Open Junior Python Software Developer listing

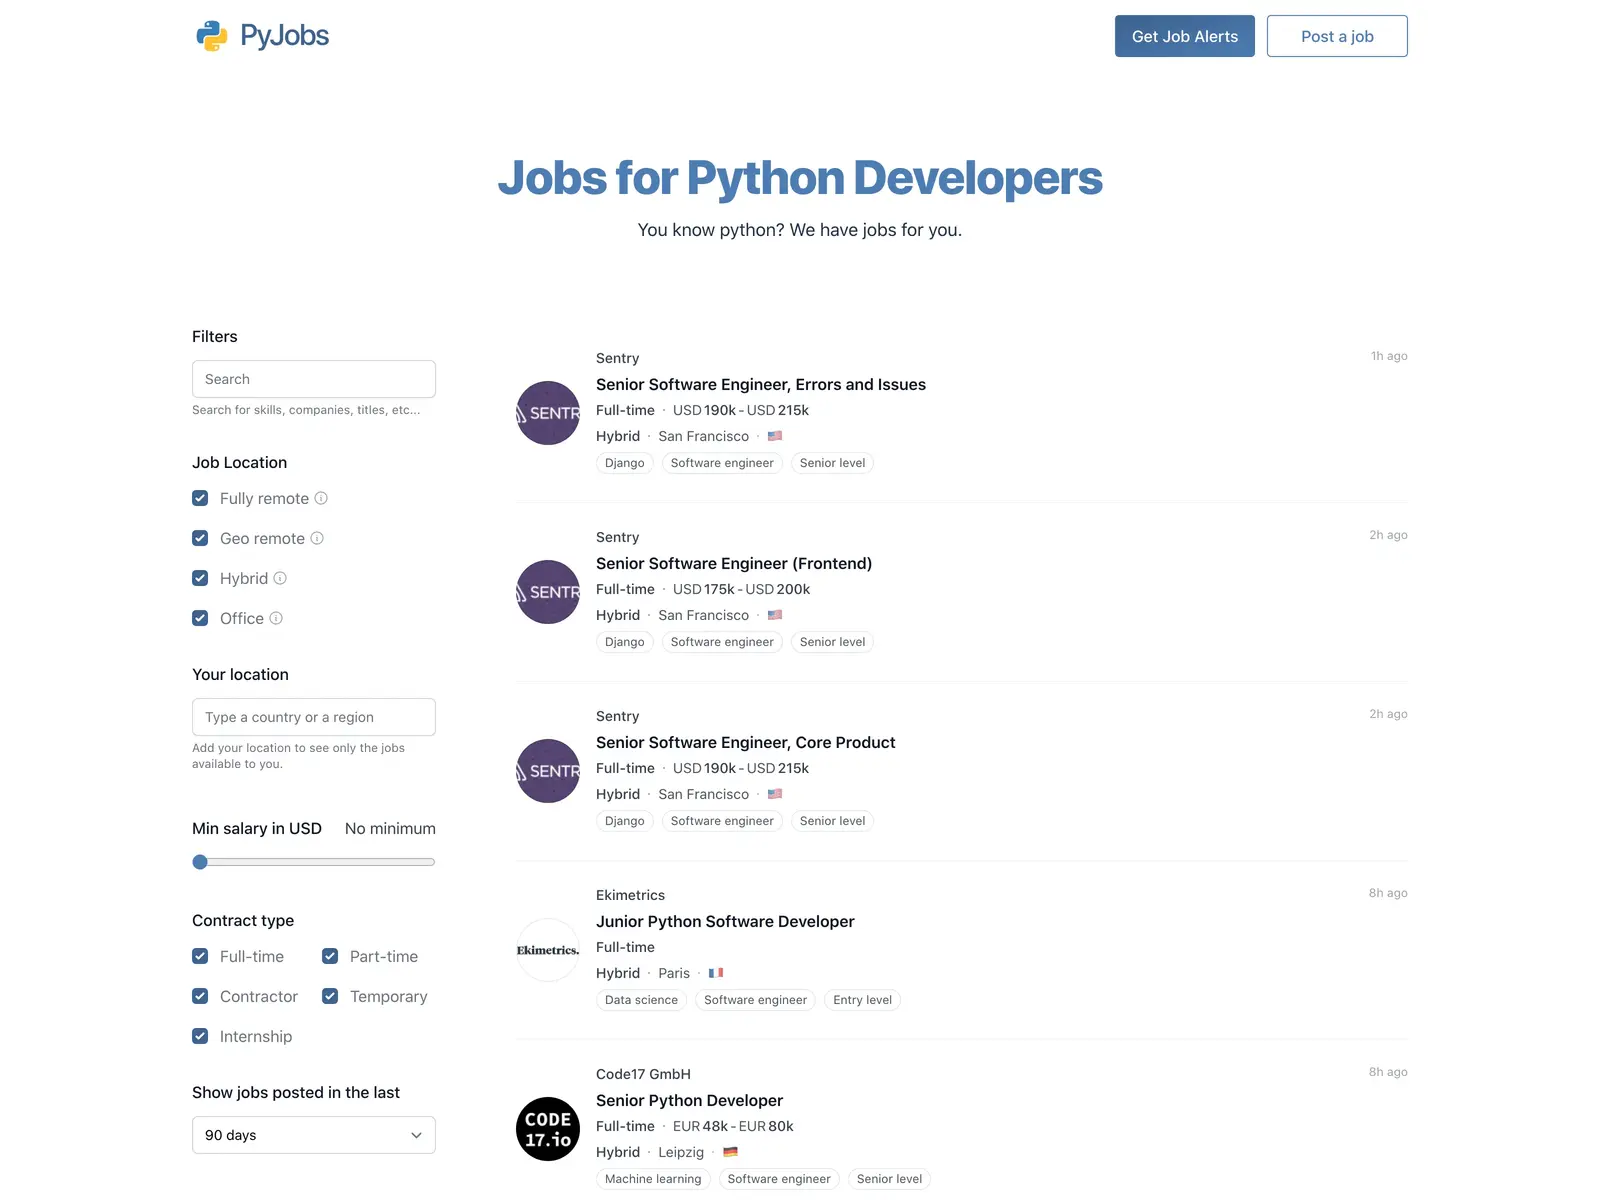(725, 922)
